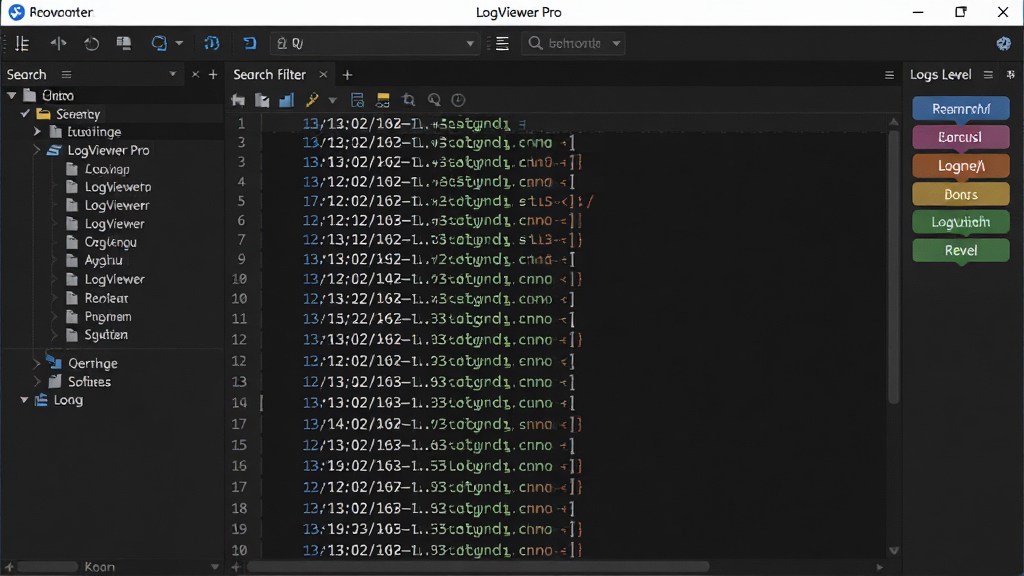The width and height of the screenshot is (1024, 576).
Task: Click the plus icon at editor bottom left
Action: pyautogui.click(x=236, y=567)
